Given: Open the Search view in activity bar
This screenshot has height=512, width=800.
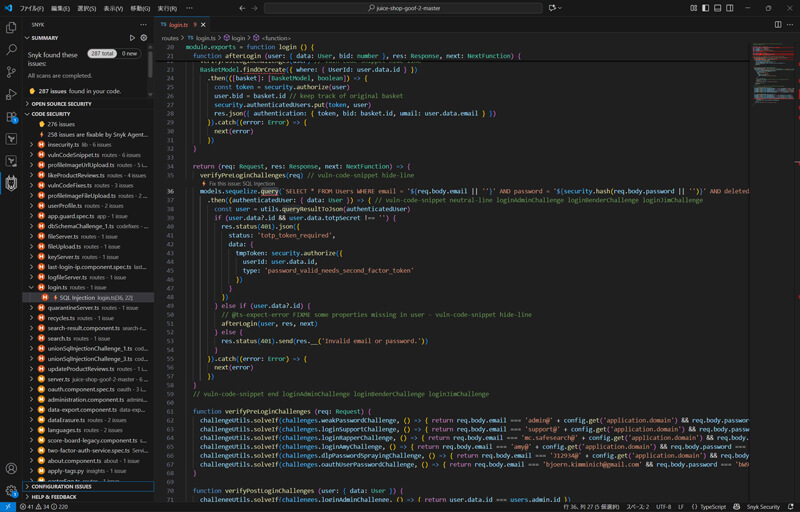Looking at the screenshot, I should point(11,49).
